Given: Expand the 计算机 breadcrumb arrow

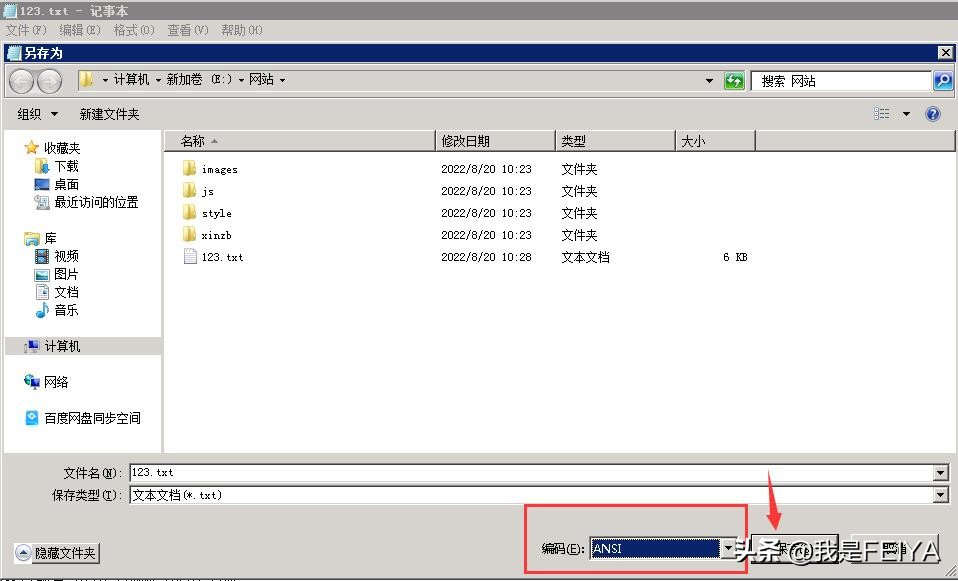Looking at the screenshot, I should click(x=158, y=80).
